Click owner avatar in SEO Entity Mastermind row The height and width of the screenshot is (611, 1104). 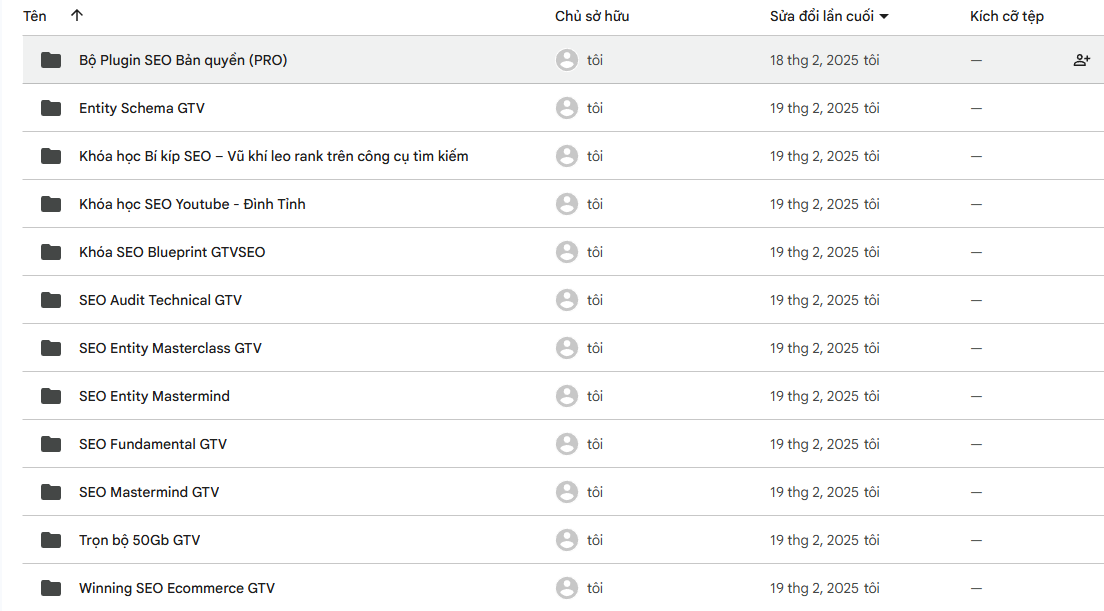click(x=567, y=396)
